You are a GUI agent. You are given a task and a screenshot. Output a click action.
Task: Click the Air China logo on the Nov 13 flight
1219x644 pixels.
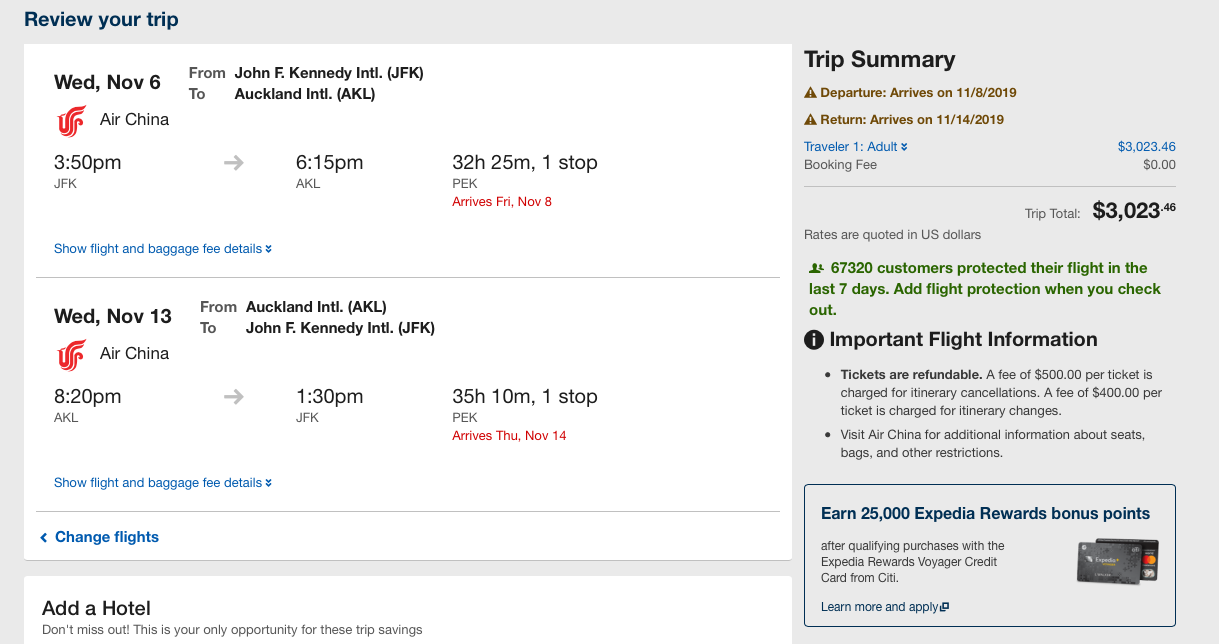click(71, 354)
